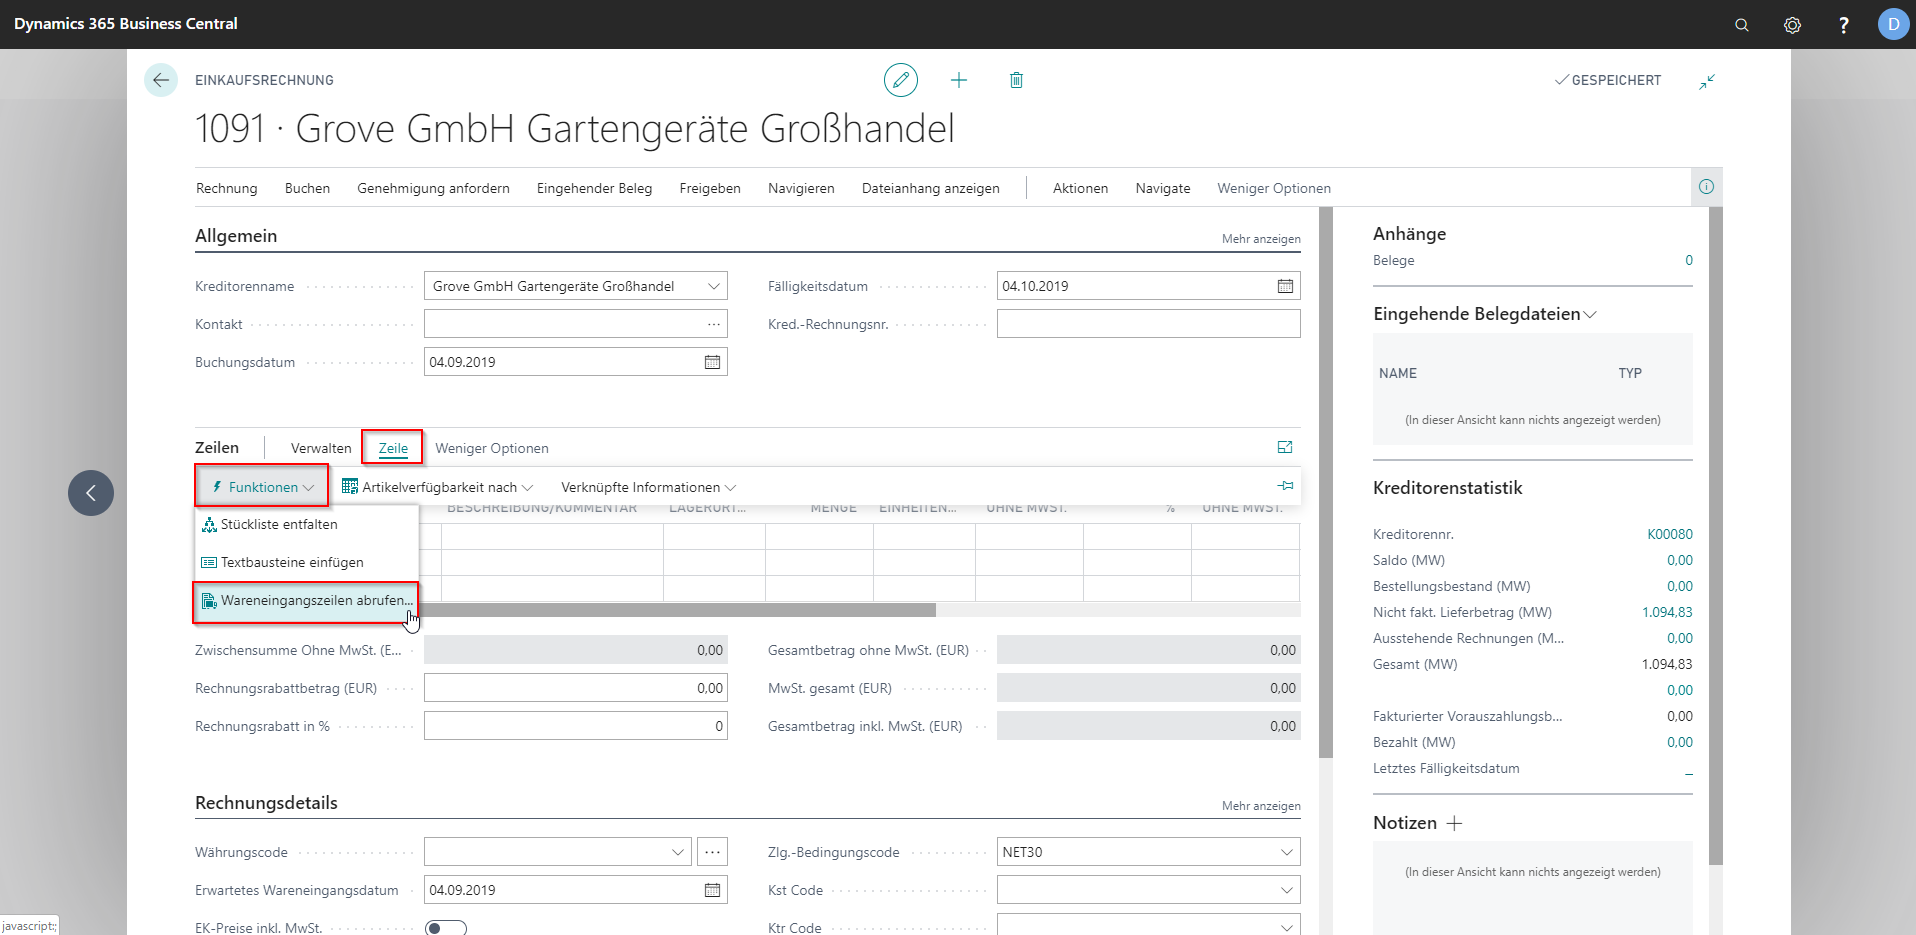Select Textbausteine einfügen menu entry
Viewport: 1916px width, 935px height.
click(307, 563)
